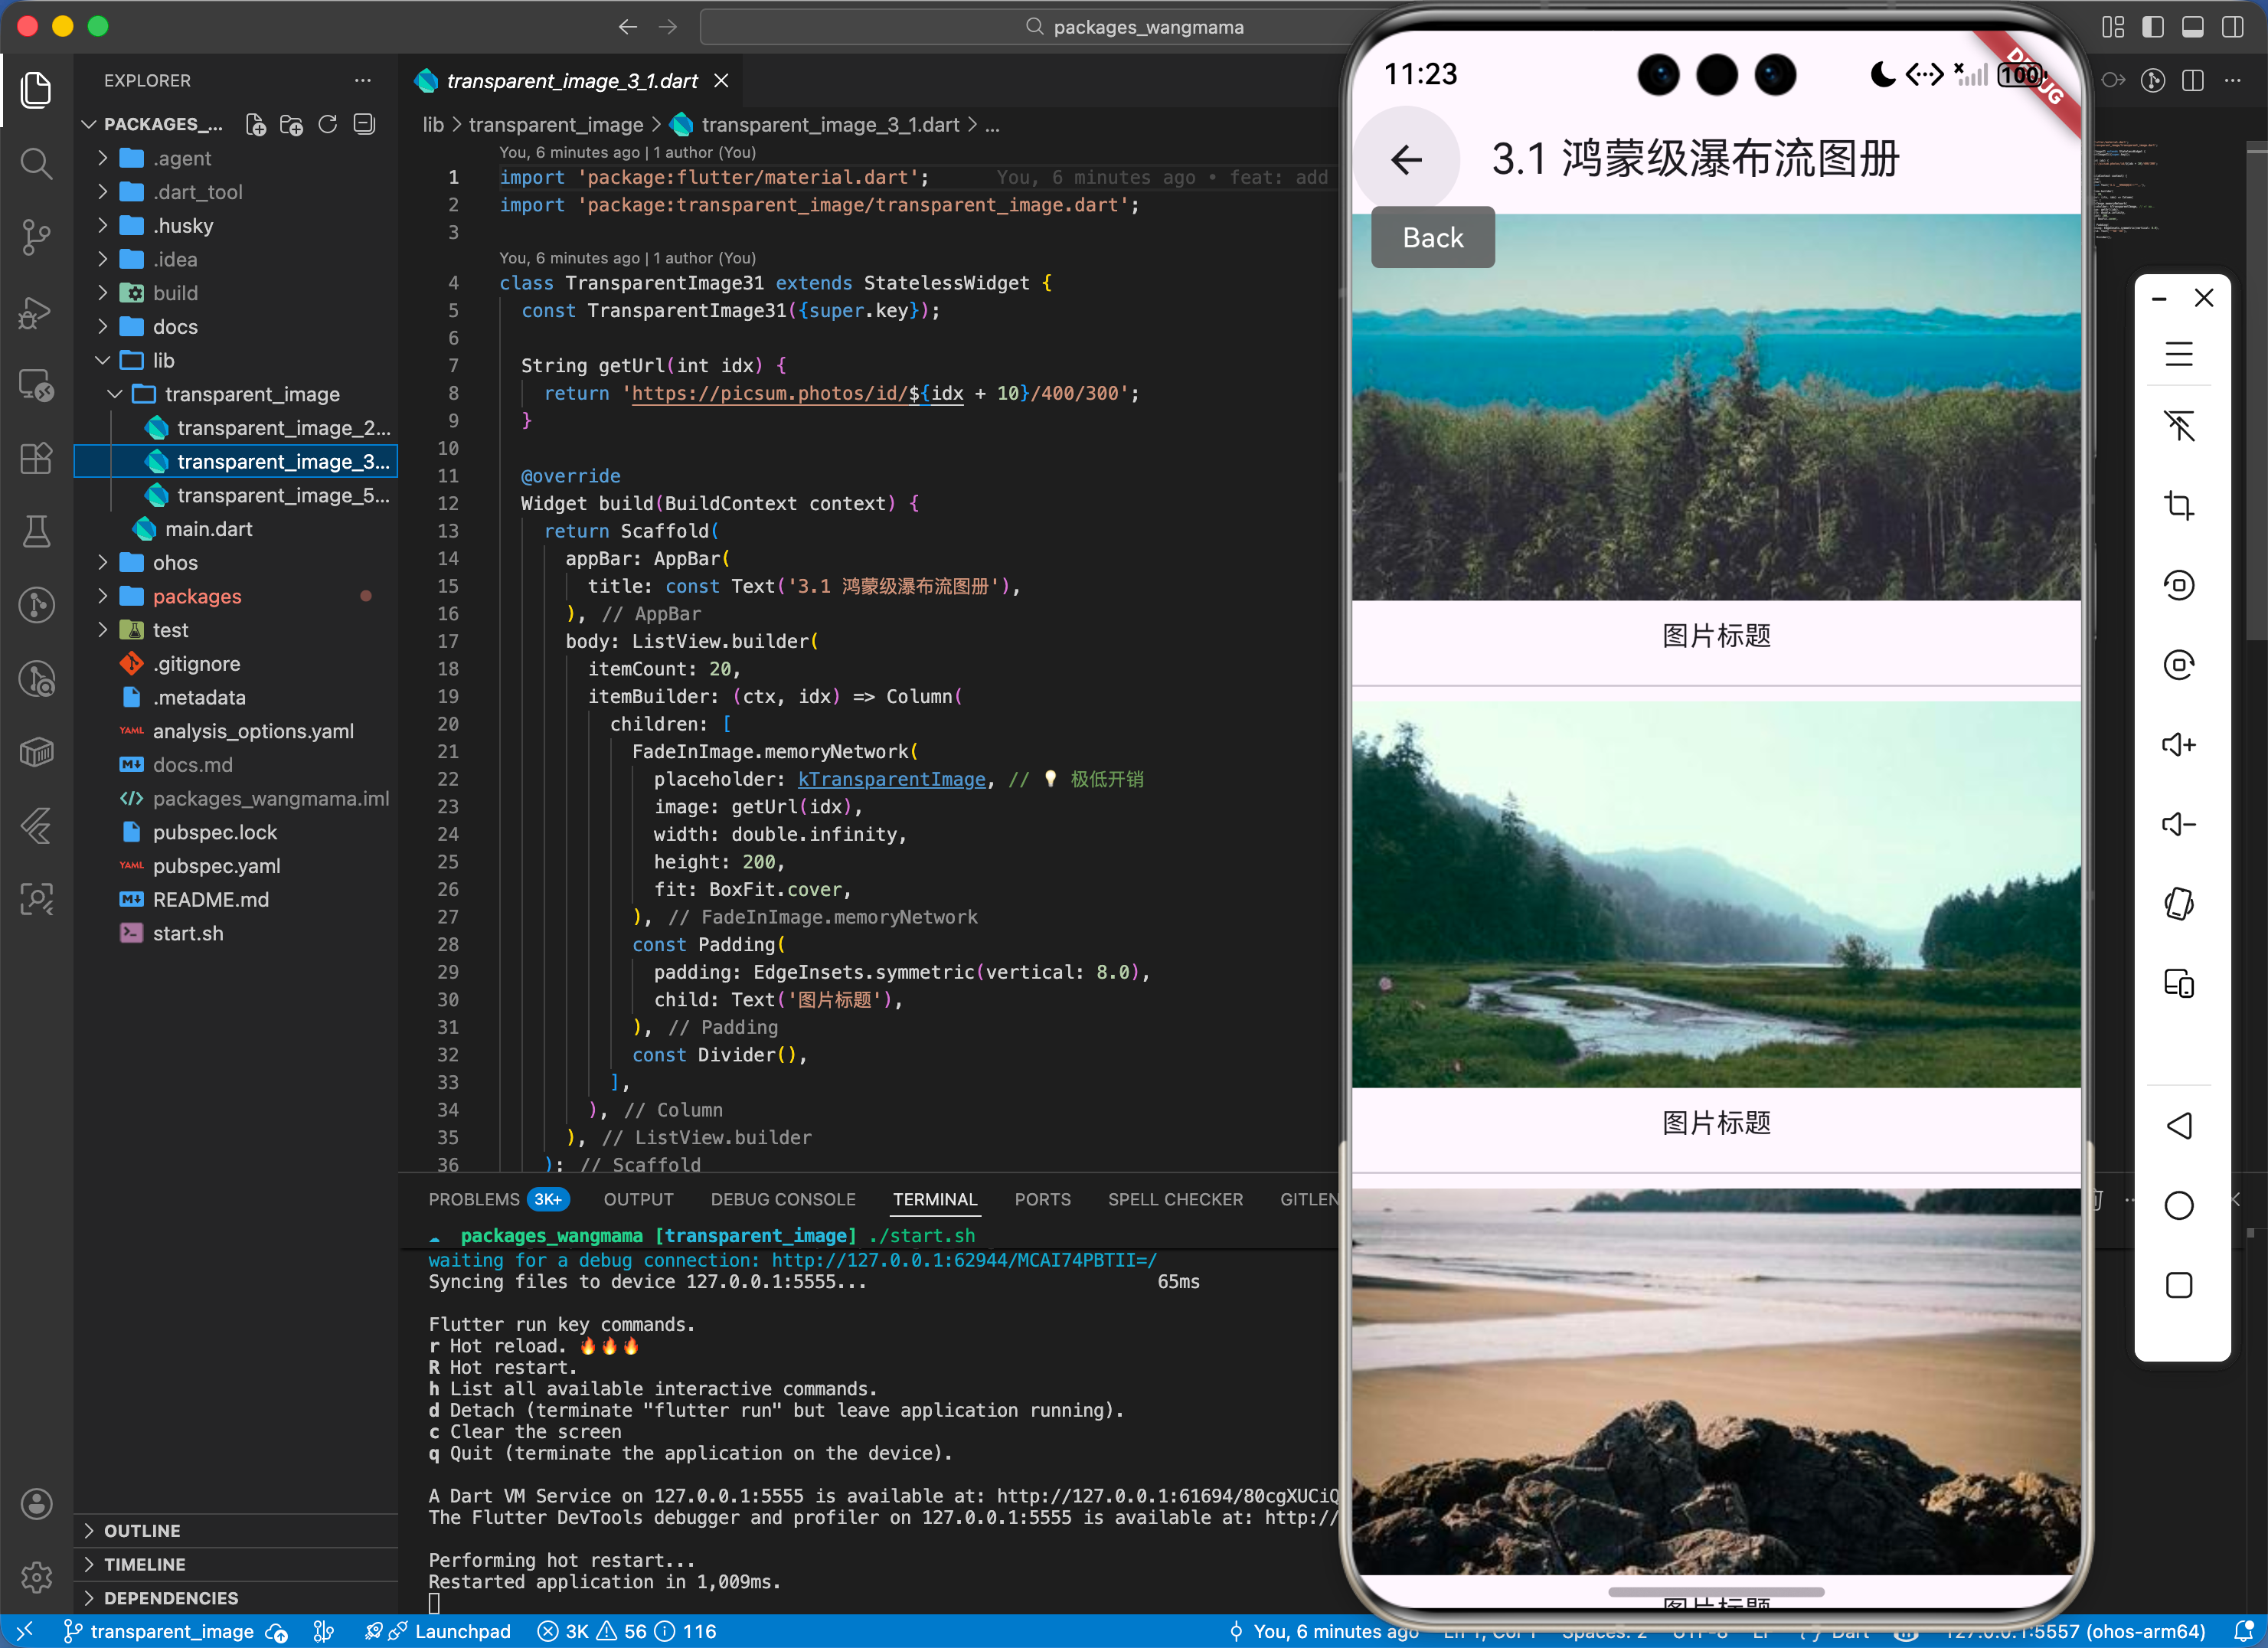Toggle the secondary sidebar layout button
Viewport: 2268px width, 1648px height.
pos(2232,27)
